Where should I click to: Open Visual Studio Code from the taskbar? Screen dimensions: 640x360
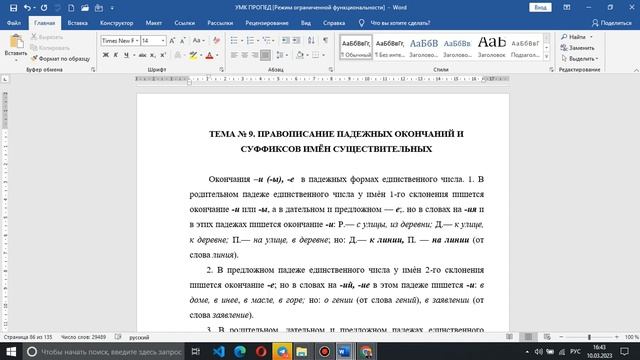pyautogui.click(x=219, y=351)
